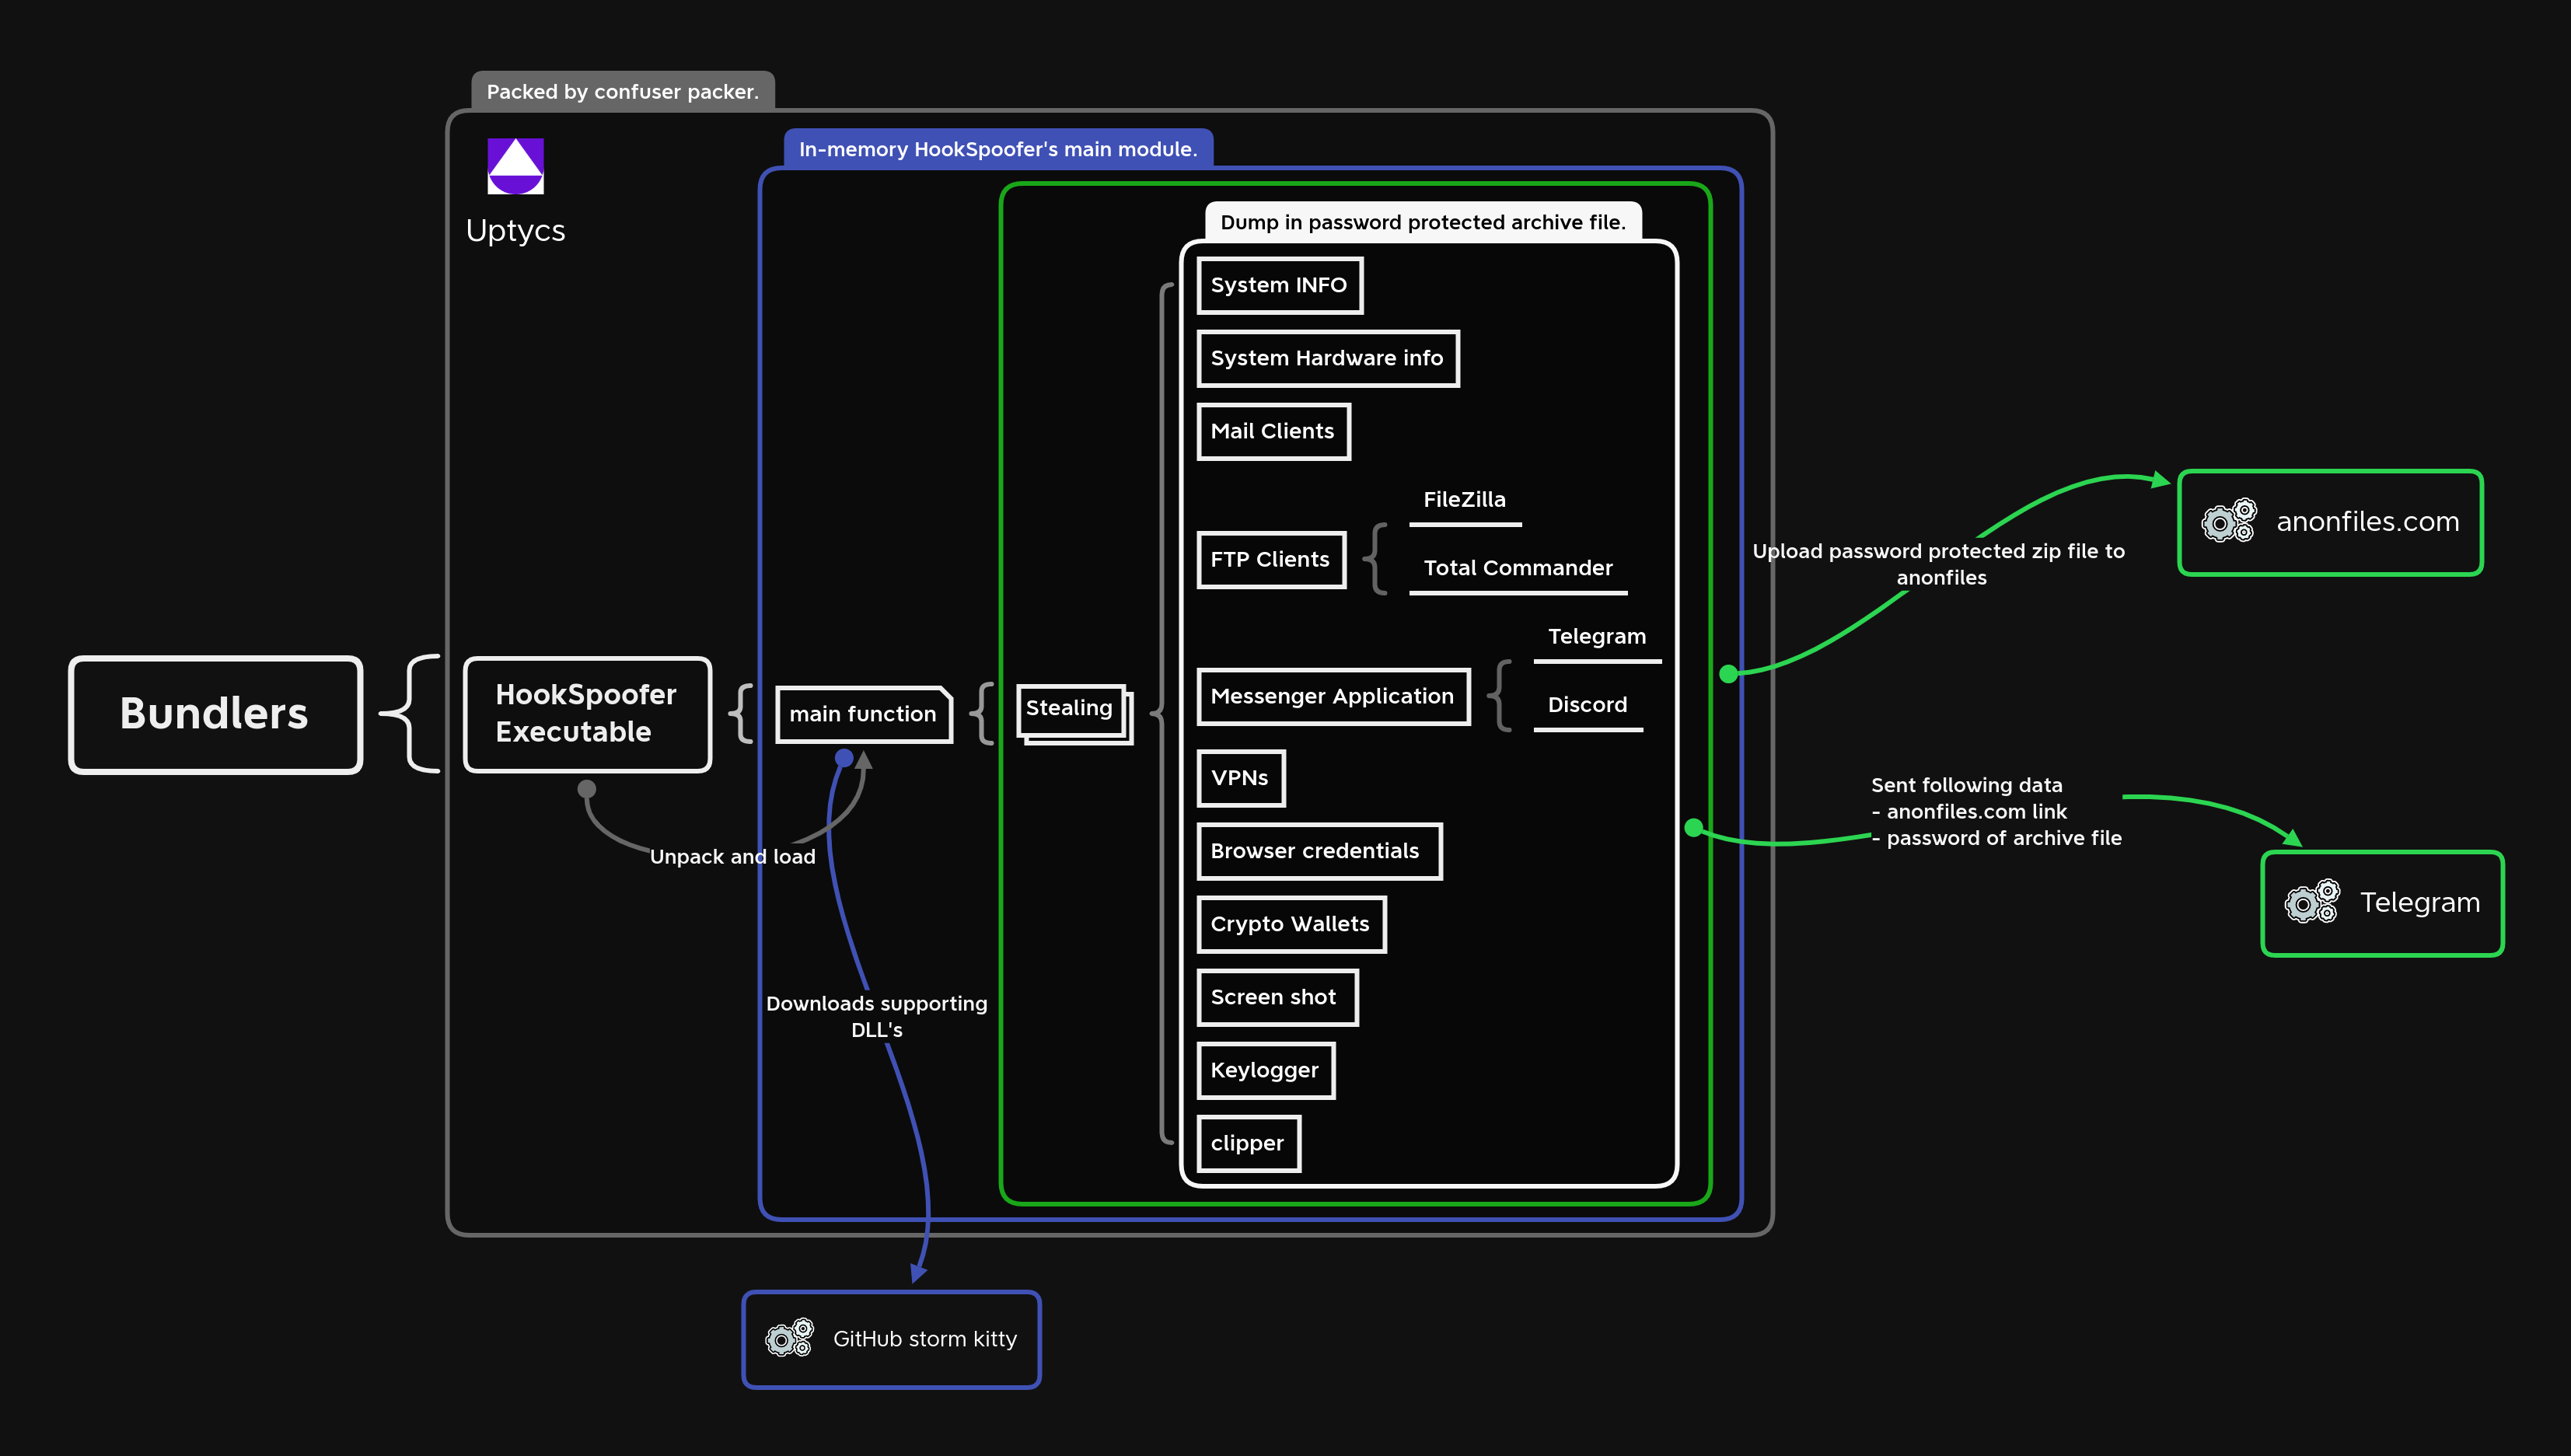Click 'In-memory HookSpoofer's main module.' tab
The height and width of the screenshot is (1456, 2571).
998,149
